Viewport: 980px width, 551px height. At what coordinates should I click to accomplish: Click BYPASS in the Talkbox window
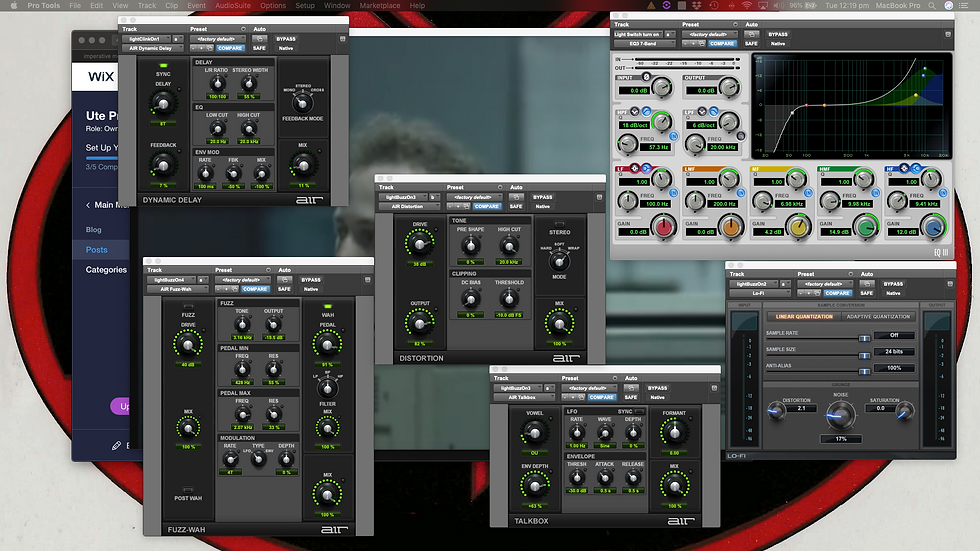point(658,388)
